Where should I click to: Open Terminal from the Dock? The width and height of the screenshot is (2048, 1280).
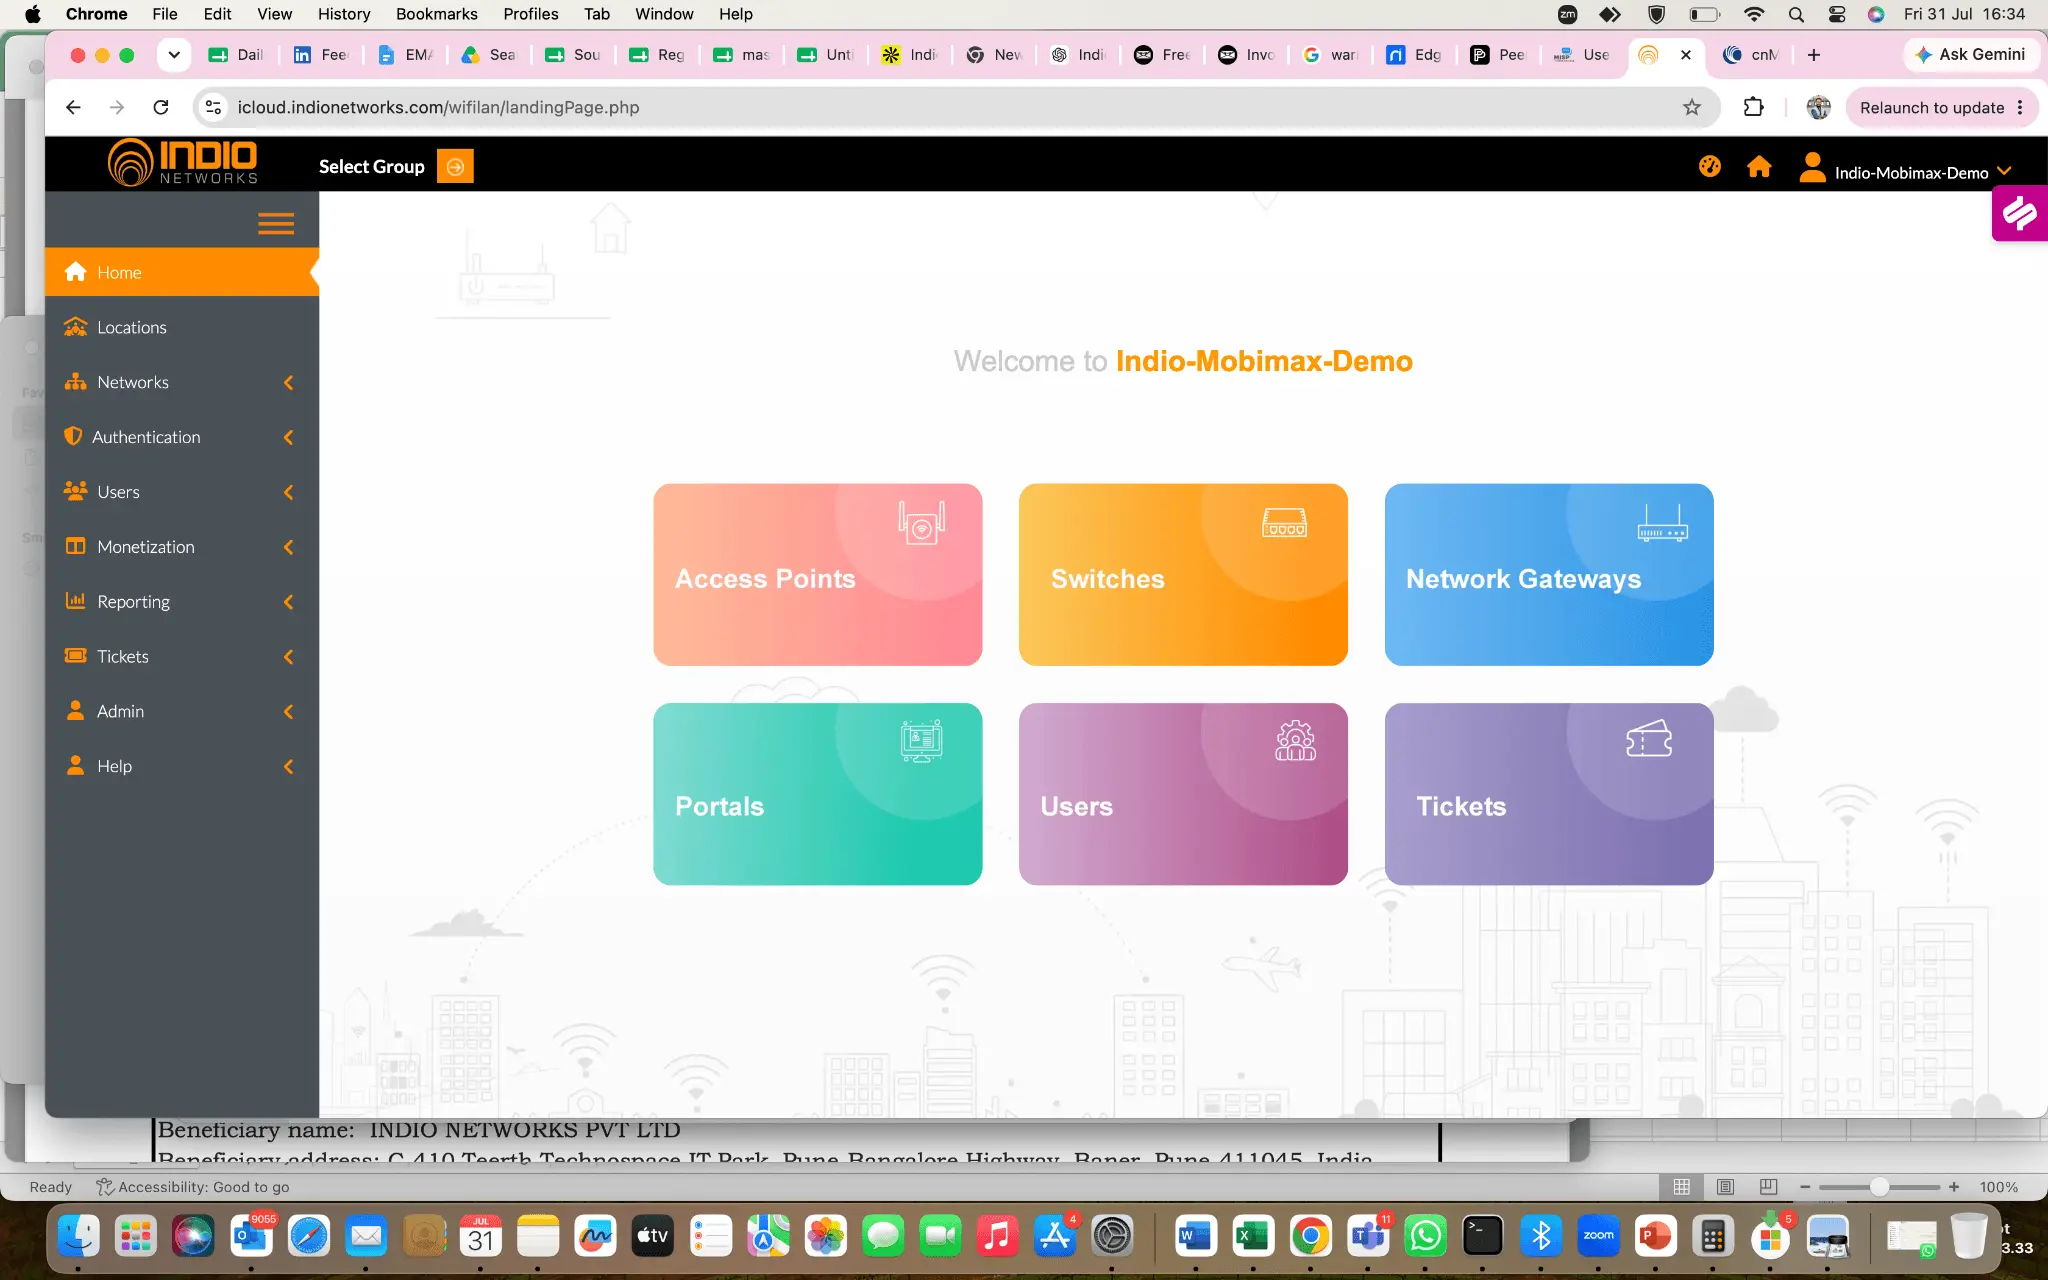[1482, 1237]
